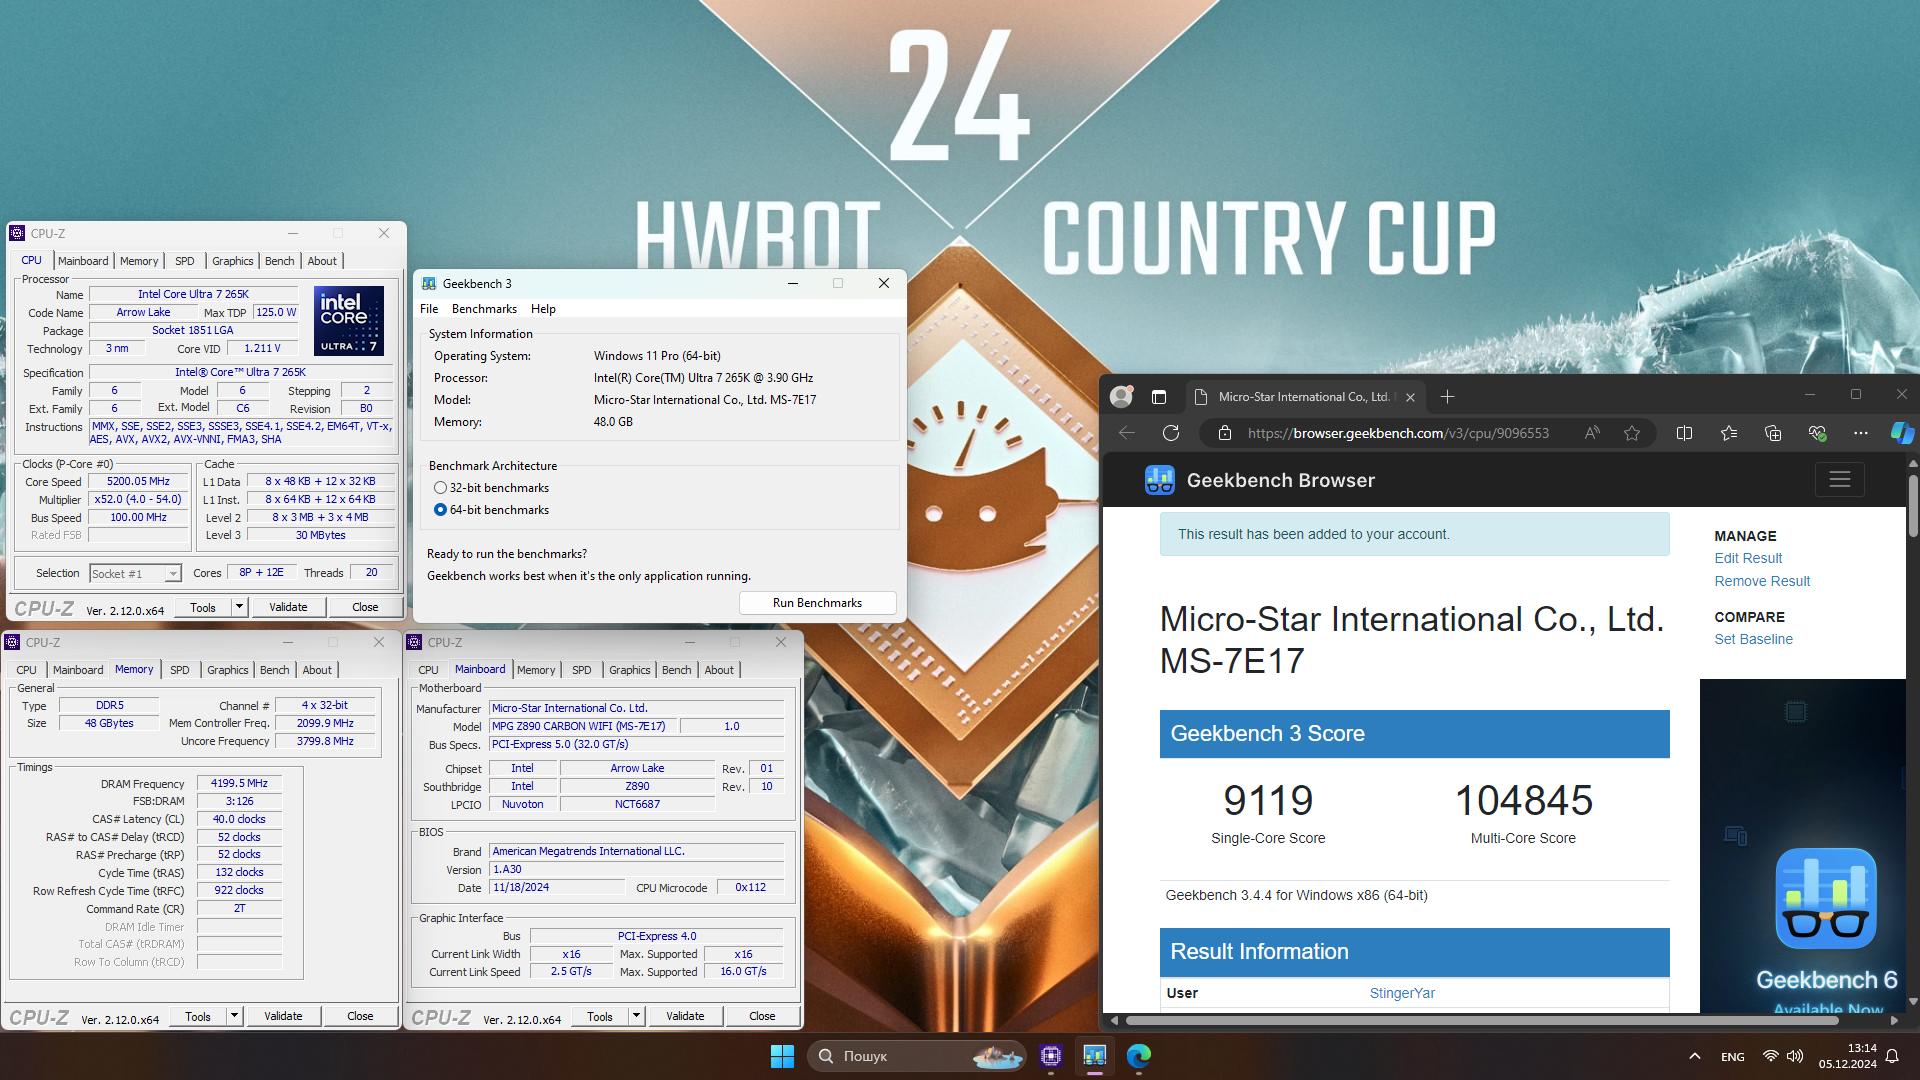
Task: Expand Tools dropdown arrow in mainboard CPU-Z
Action: (636, 1016)
